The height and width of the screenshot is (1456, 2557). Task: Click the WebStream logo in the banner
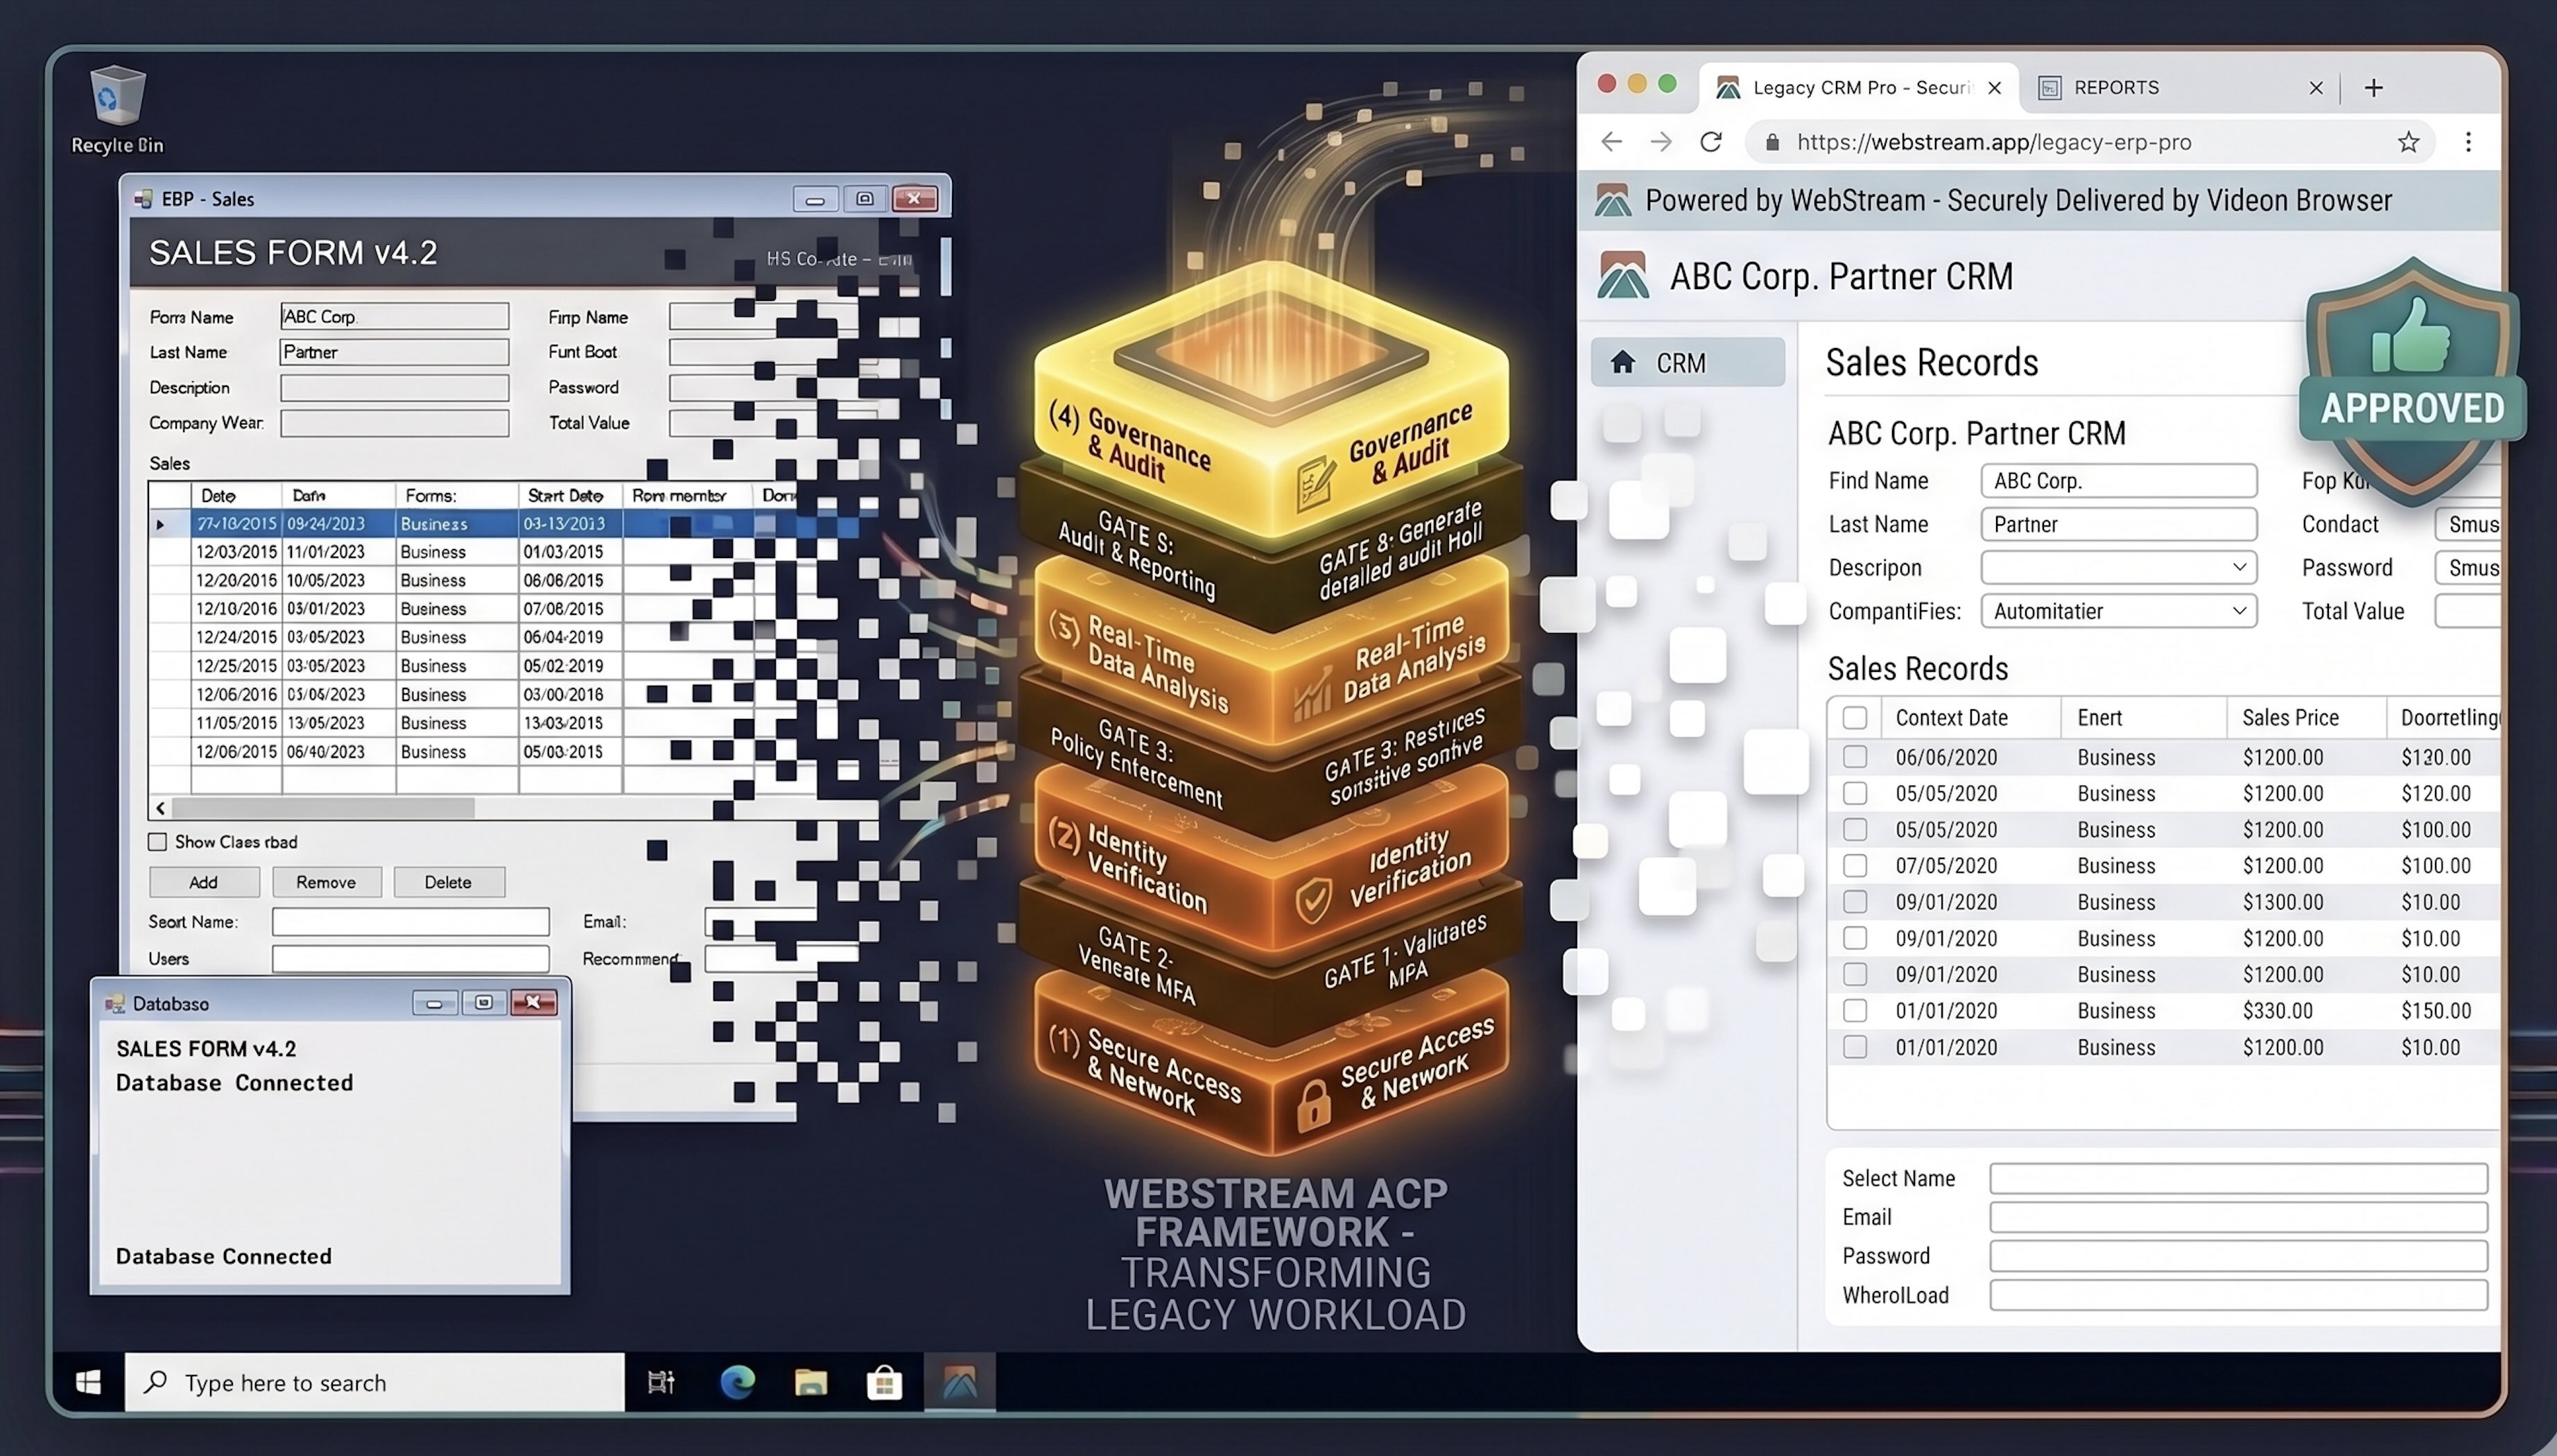[1612, 200]
